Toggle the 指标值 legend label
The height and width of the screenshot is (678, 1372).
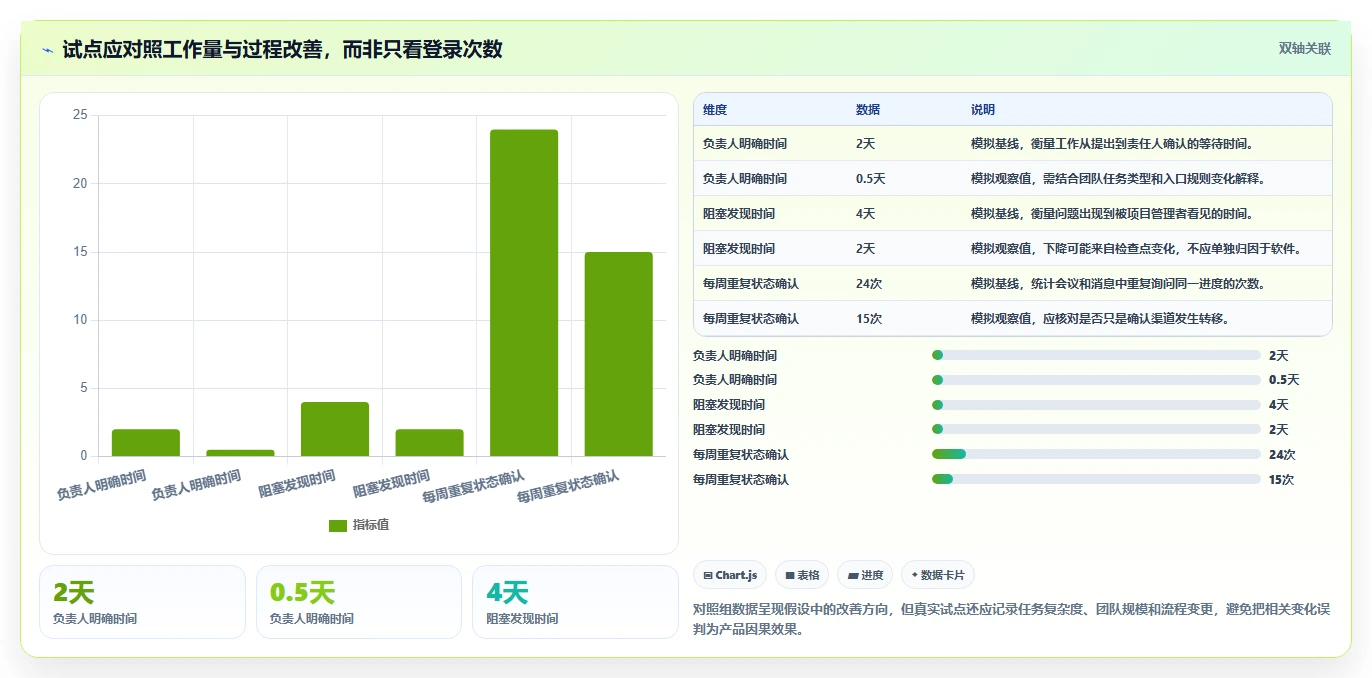tap(371, 525)
